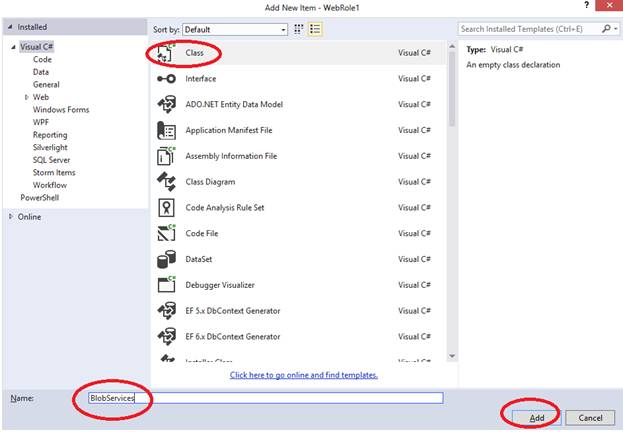This screenshot has height=432, width=623.
Task: Select the Reporting category
Action: click(x=50, y=135)
